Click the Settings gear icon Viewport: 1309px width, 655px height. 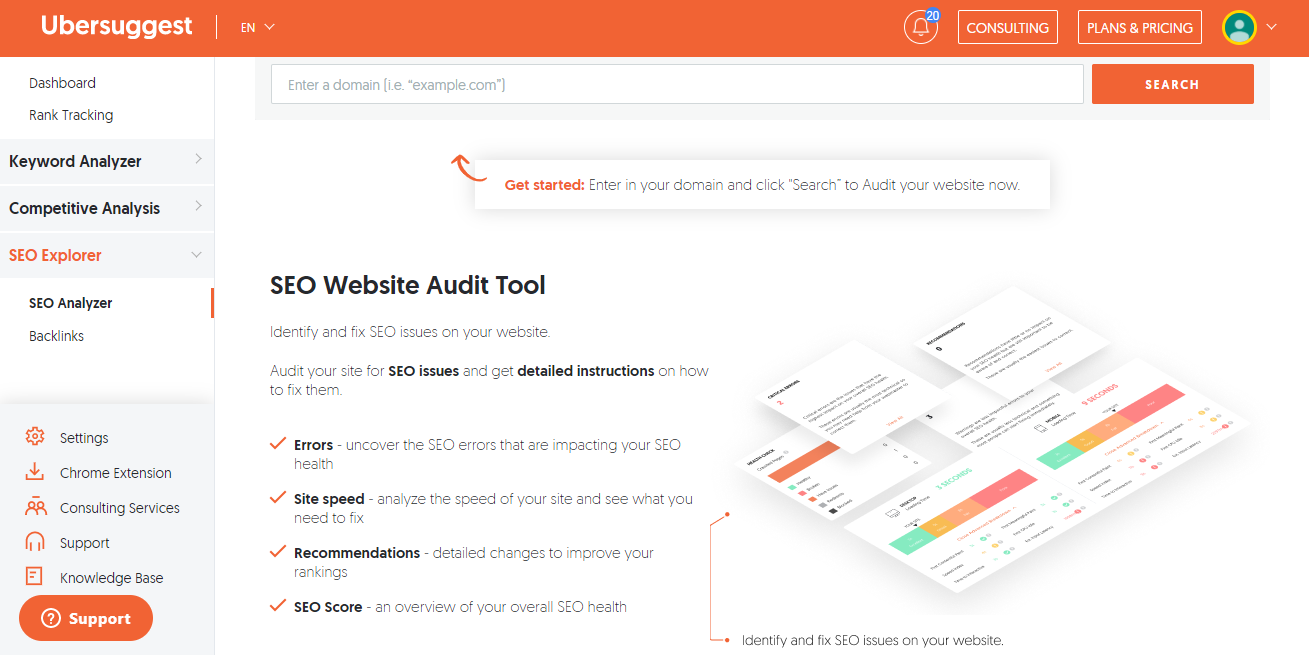pos(35,437)
